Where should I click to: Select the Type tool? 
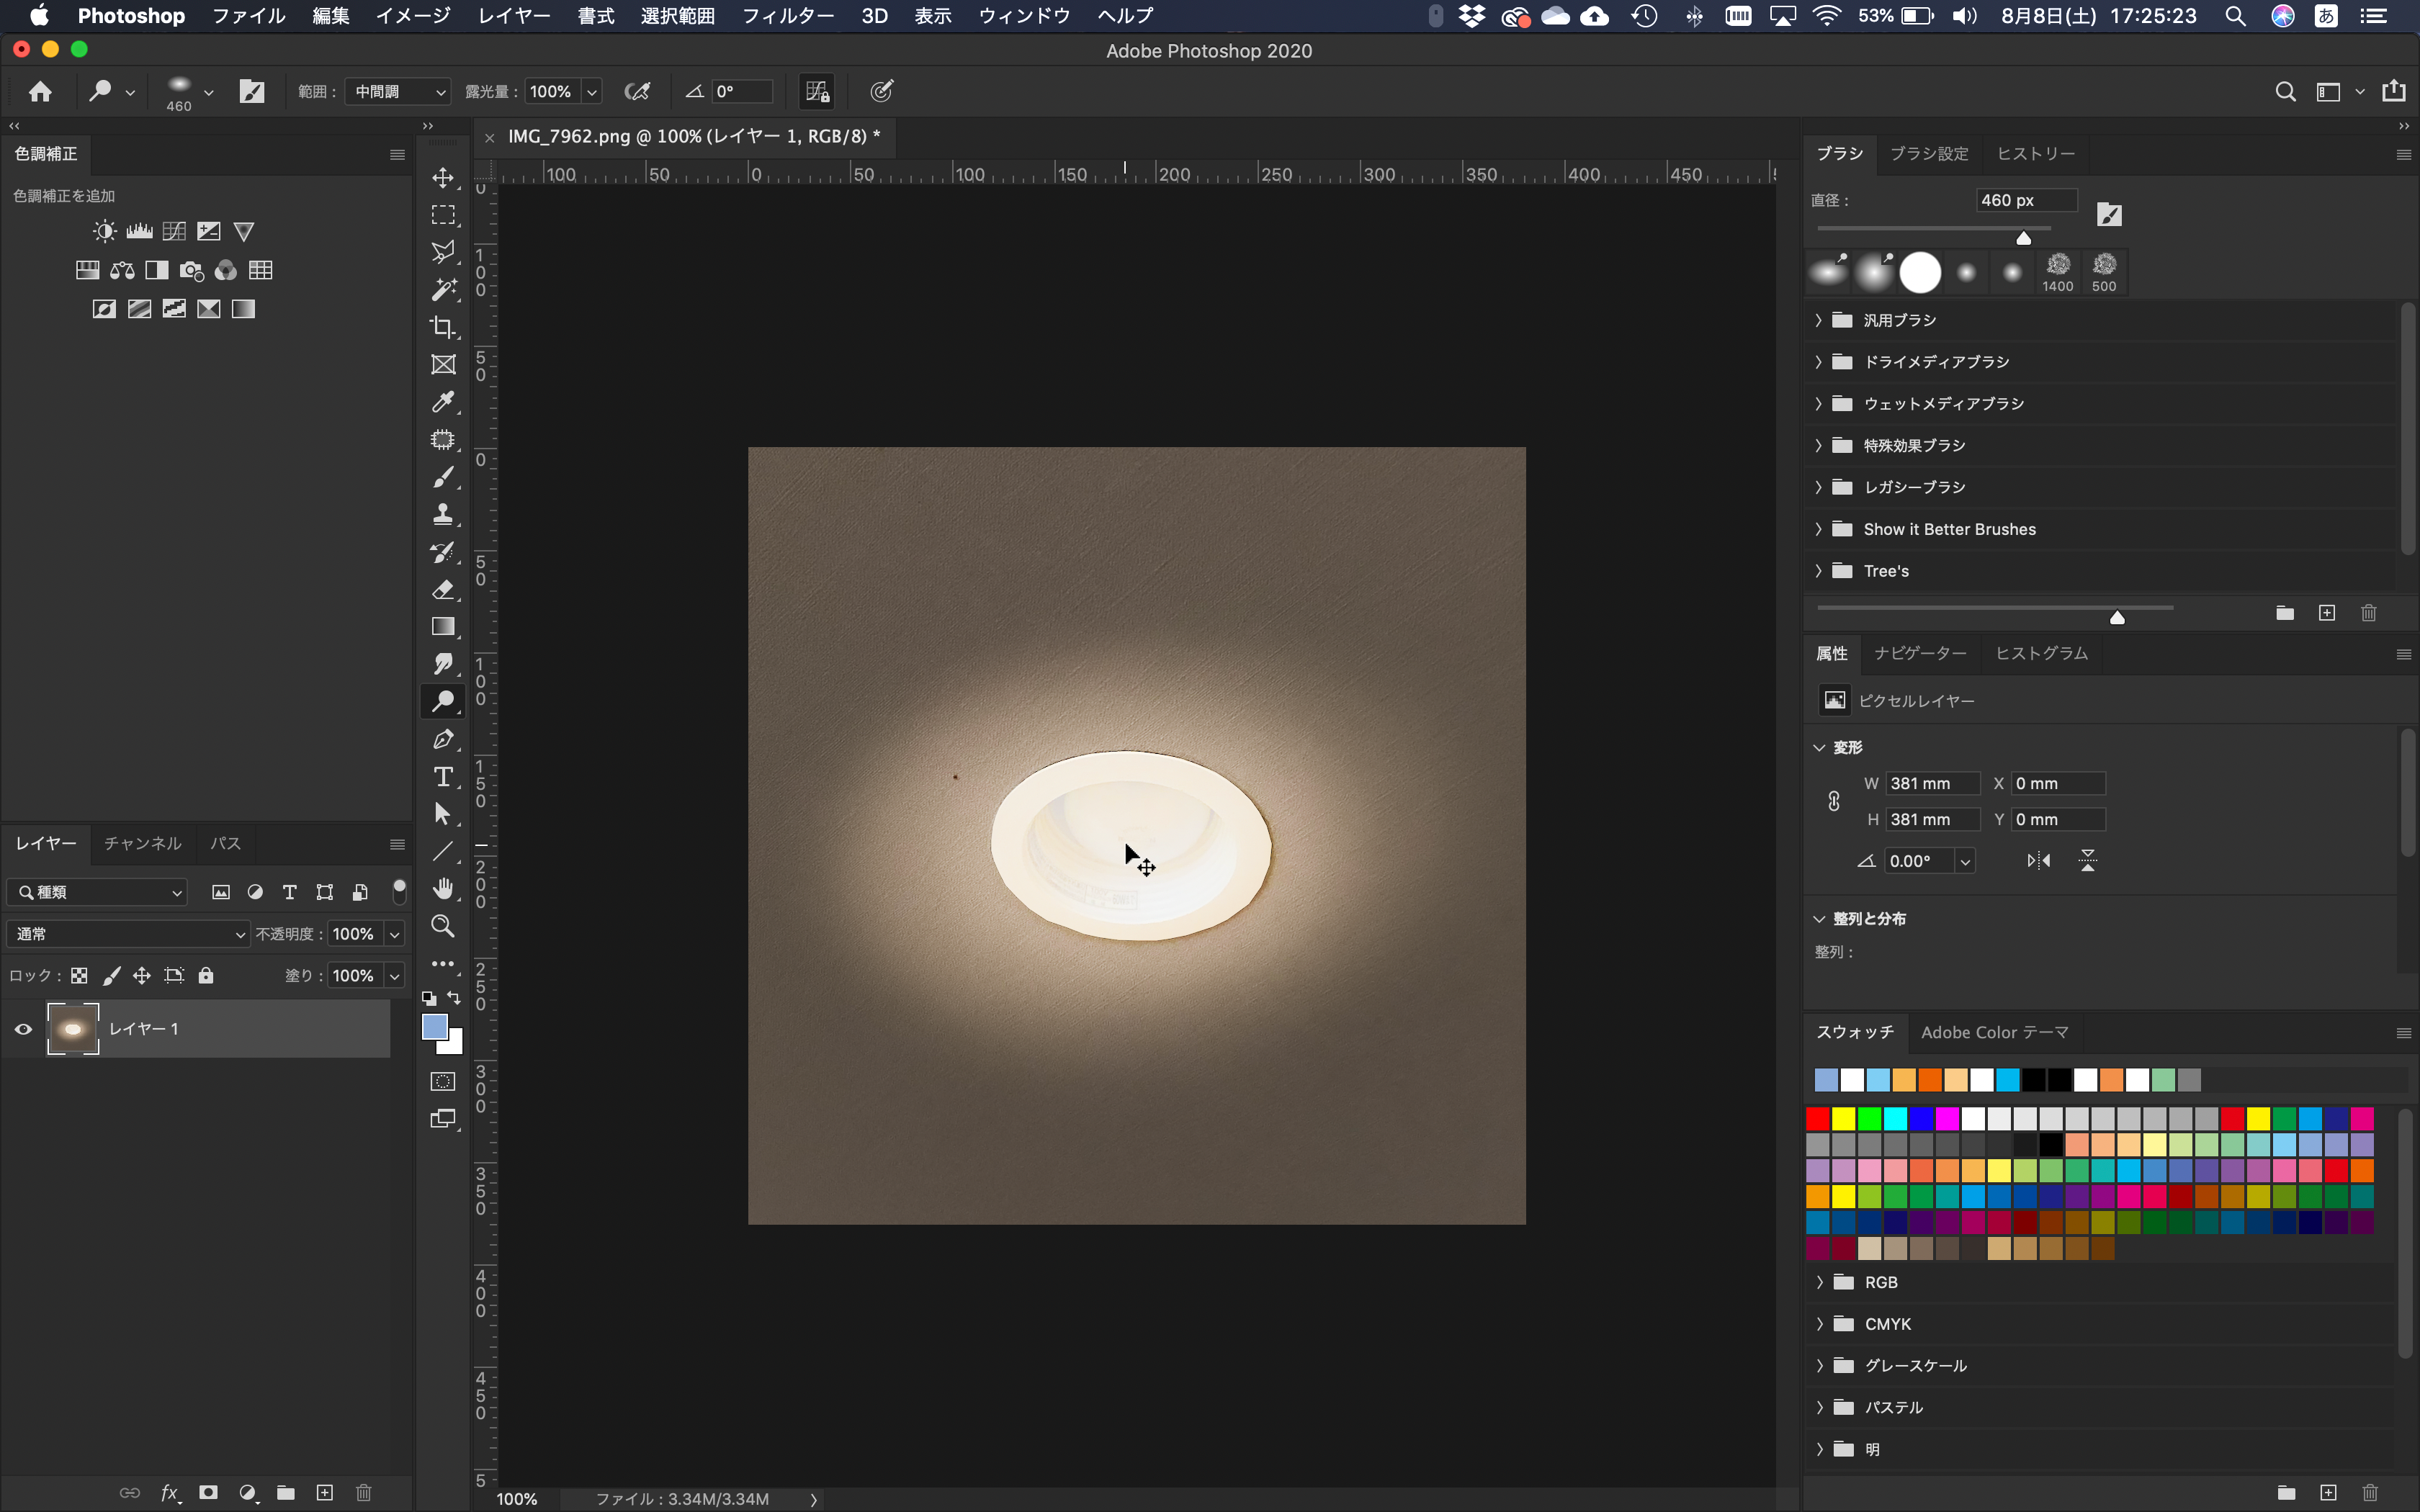pyautogui.click(x=443, y=777)
